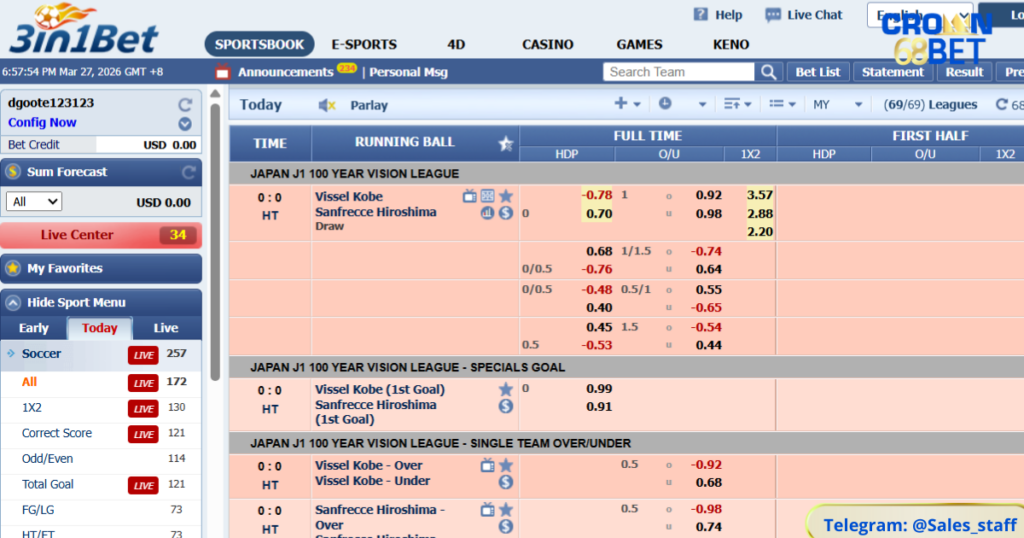Viewport: 1024px width, 538px height.
Task: Select 1X2 in soccer menu
Action: pyautogui.click(x=31, y=407)
